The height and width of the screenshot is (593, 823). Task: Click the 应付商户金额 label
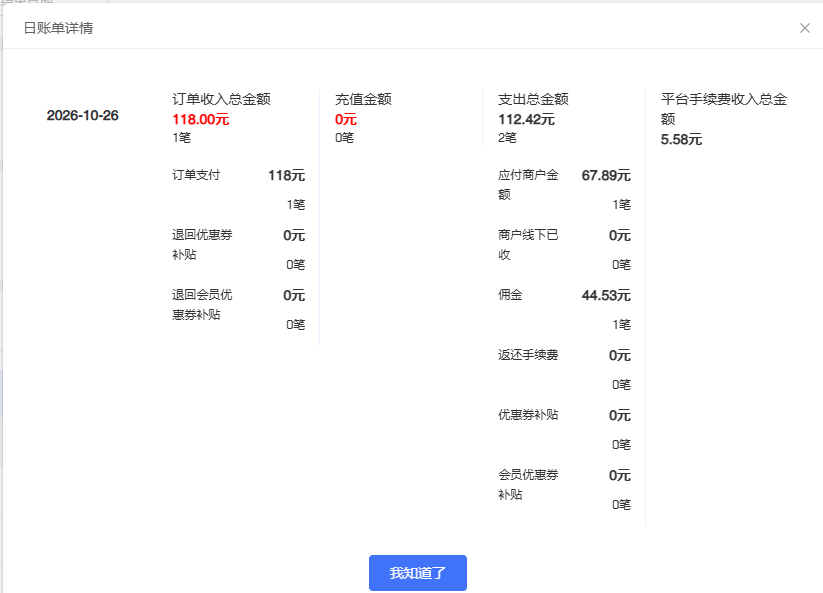(x=528, y=185)
